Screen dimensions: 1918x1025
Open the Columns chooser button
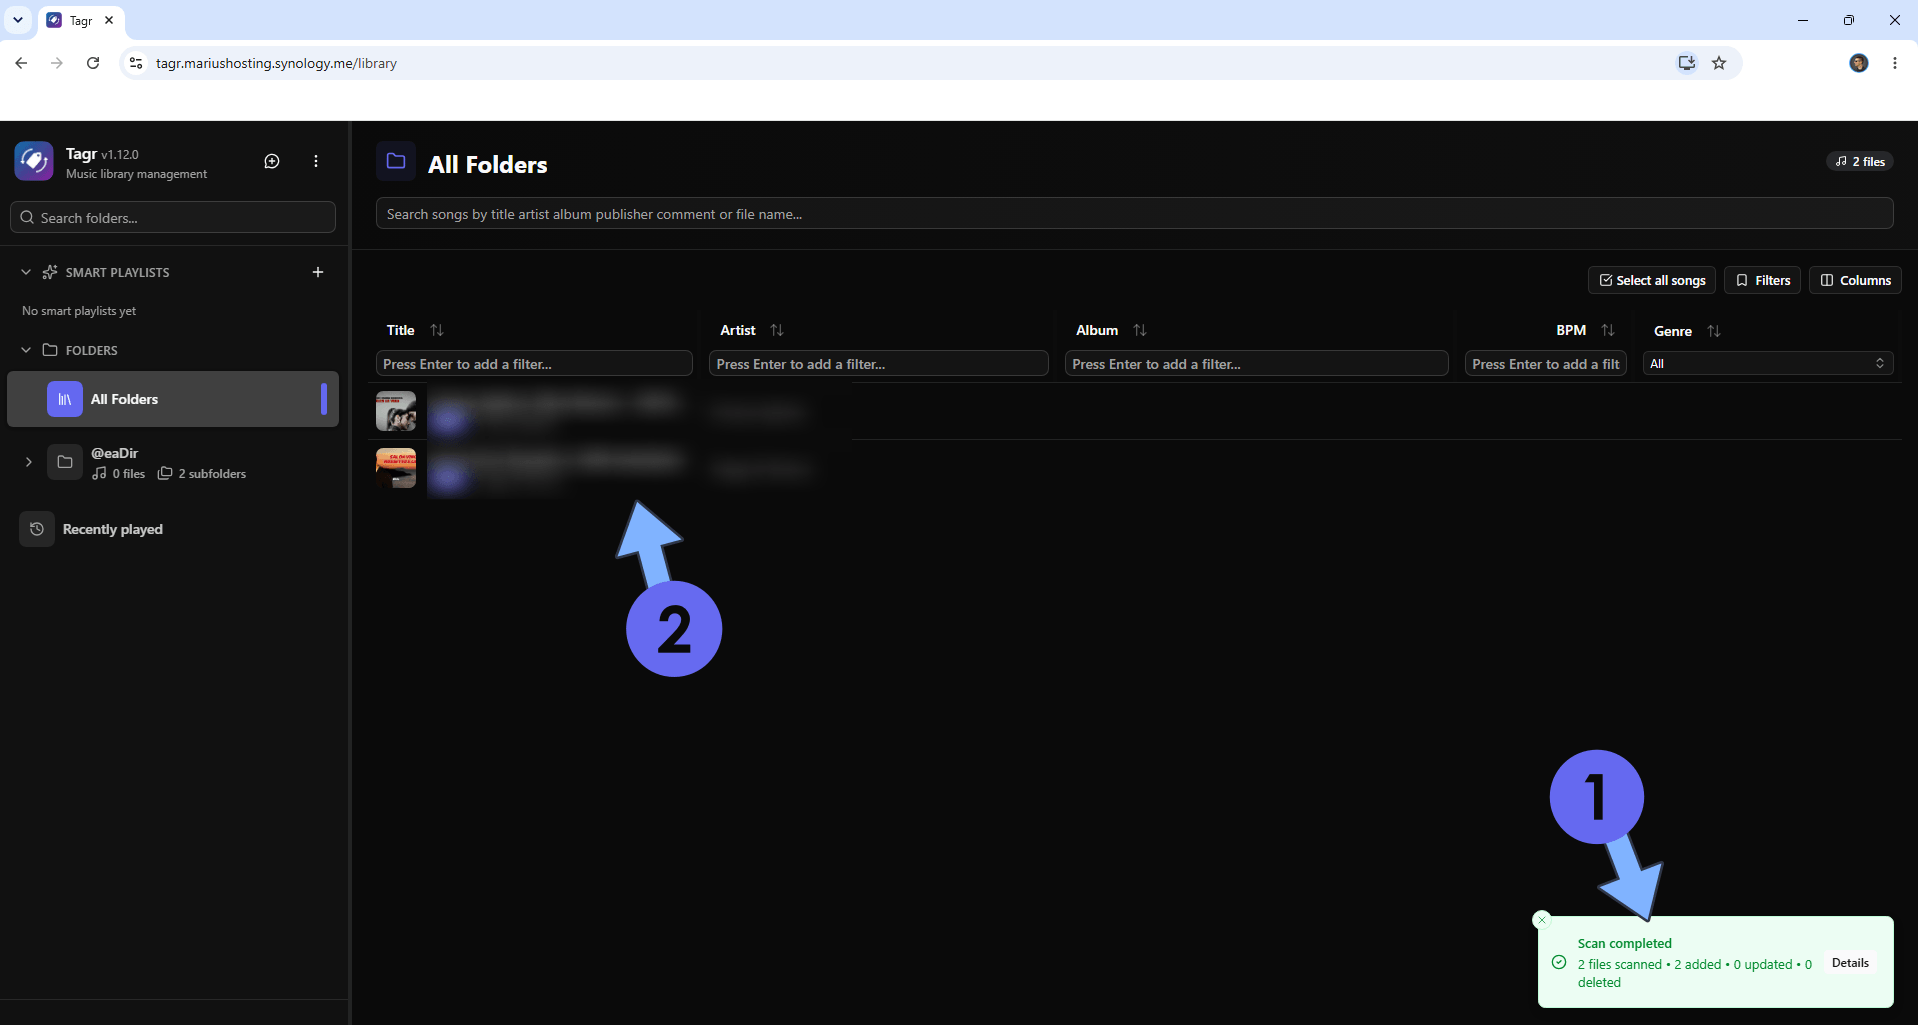[1855, 280]
